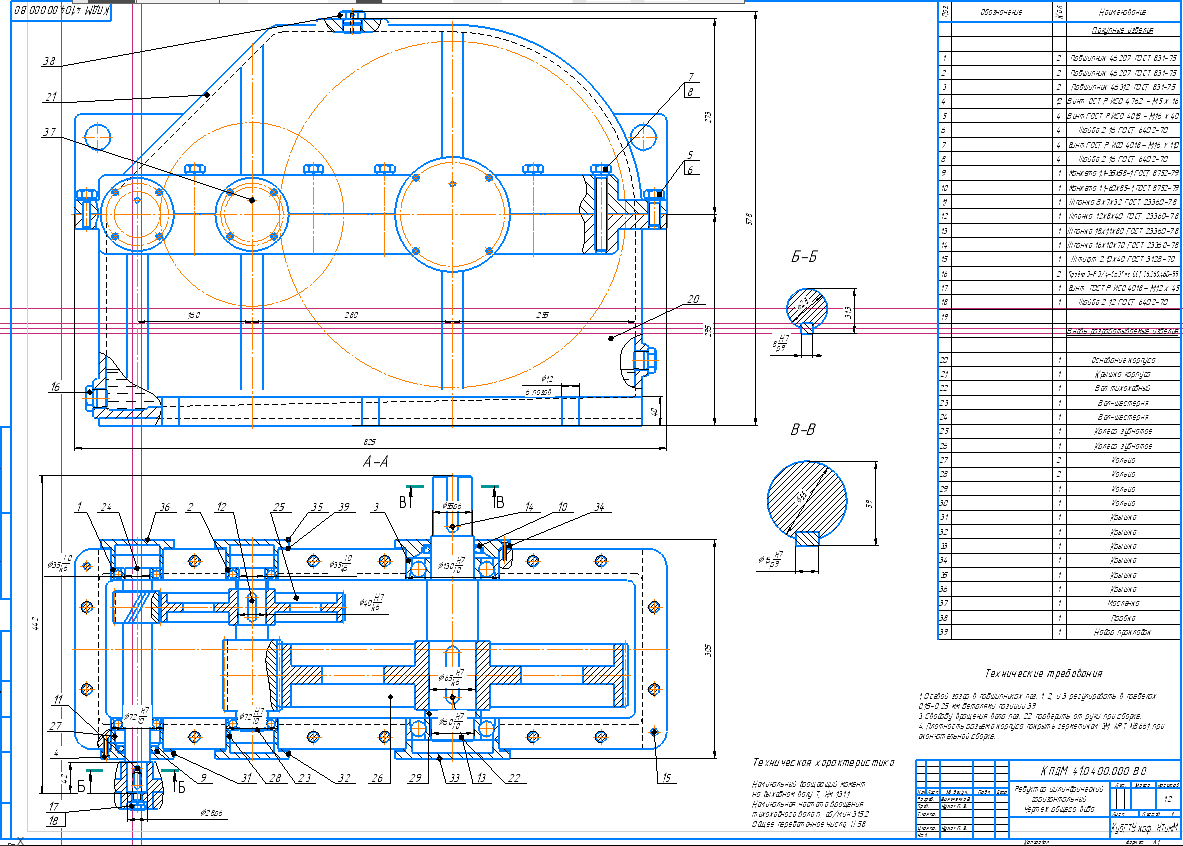Select the 'Вал-шестерня' entry in row 23
This screenshot has height=846, width=1183.
coord(1123,403)
